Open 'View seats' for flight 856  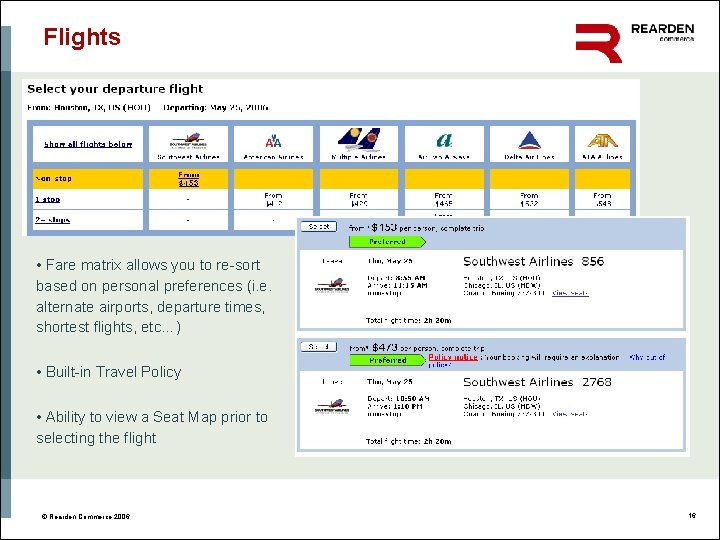pos(570,293)
